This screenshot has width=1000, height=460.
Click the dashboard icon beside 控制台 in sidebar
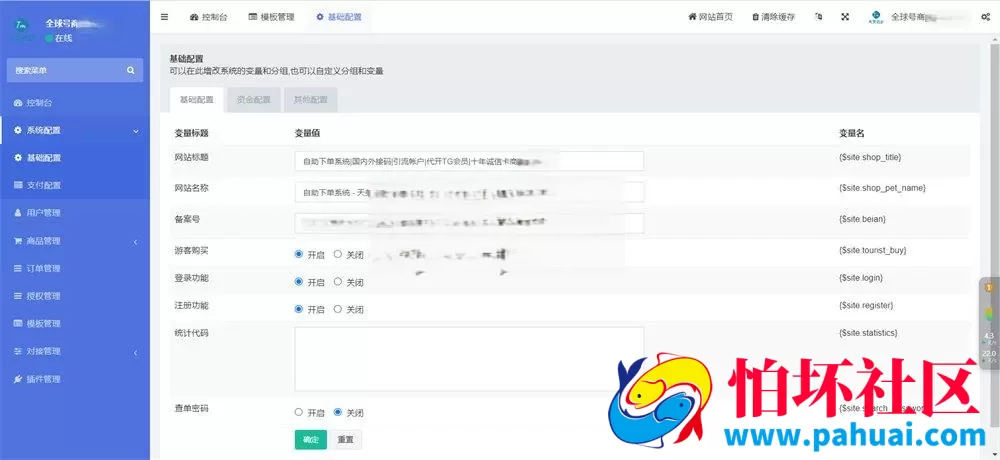click(x=18, y=103)
